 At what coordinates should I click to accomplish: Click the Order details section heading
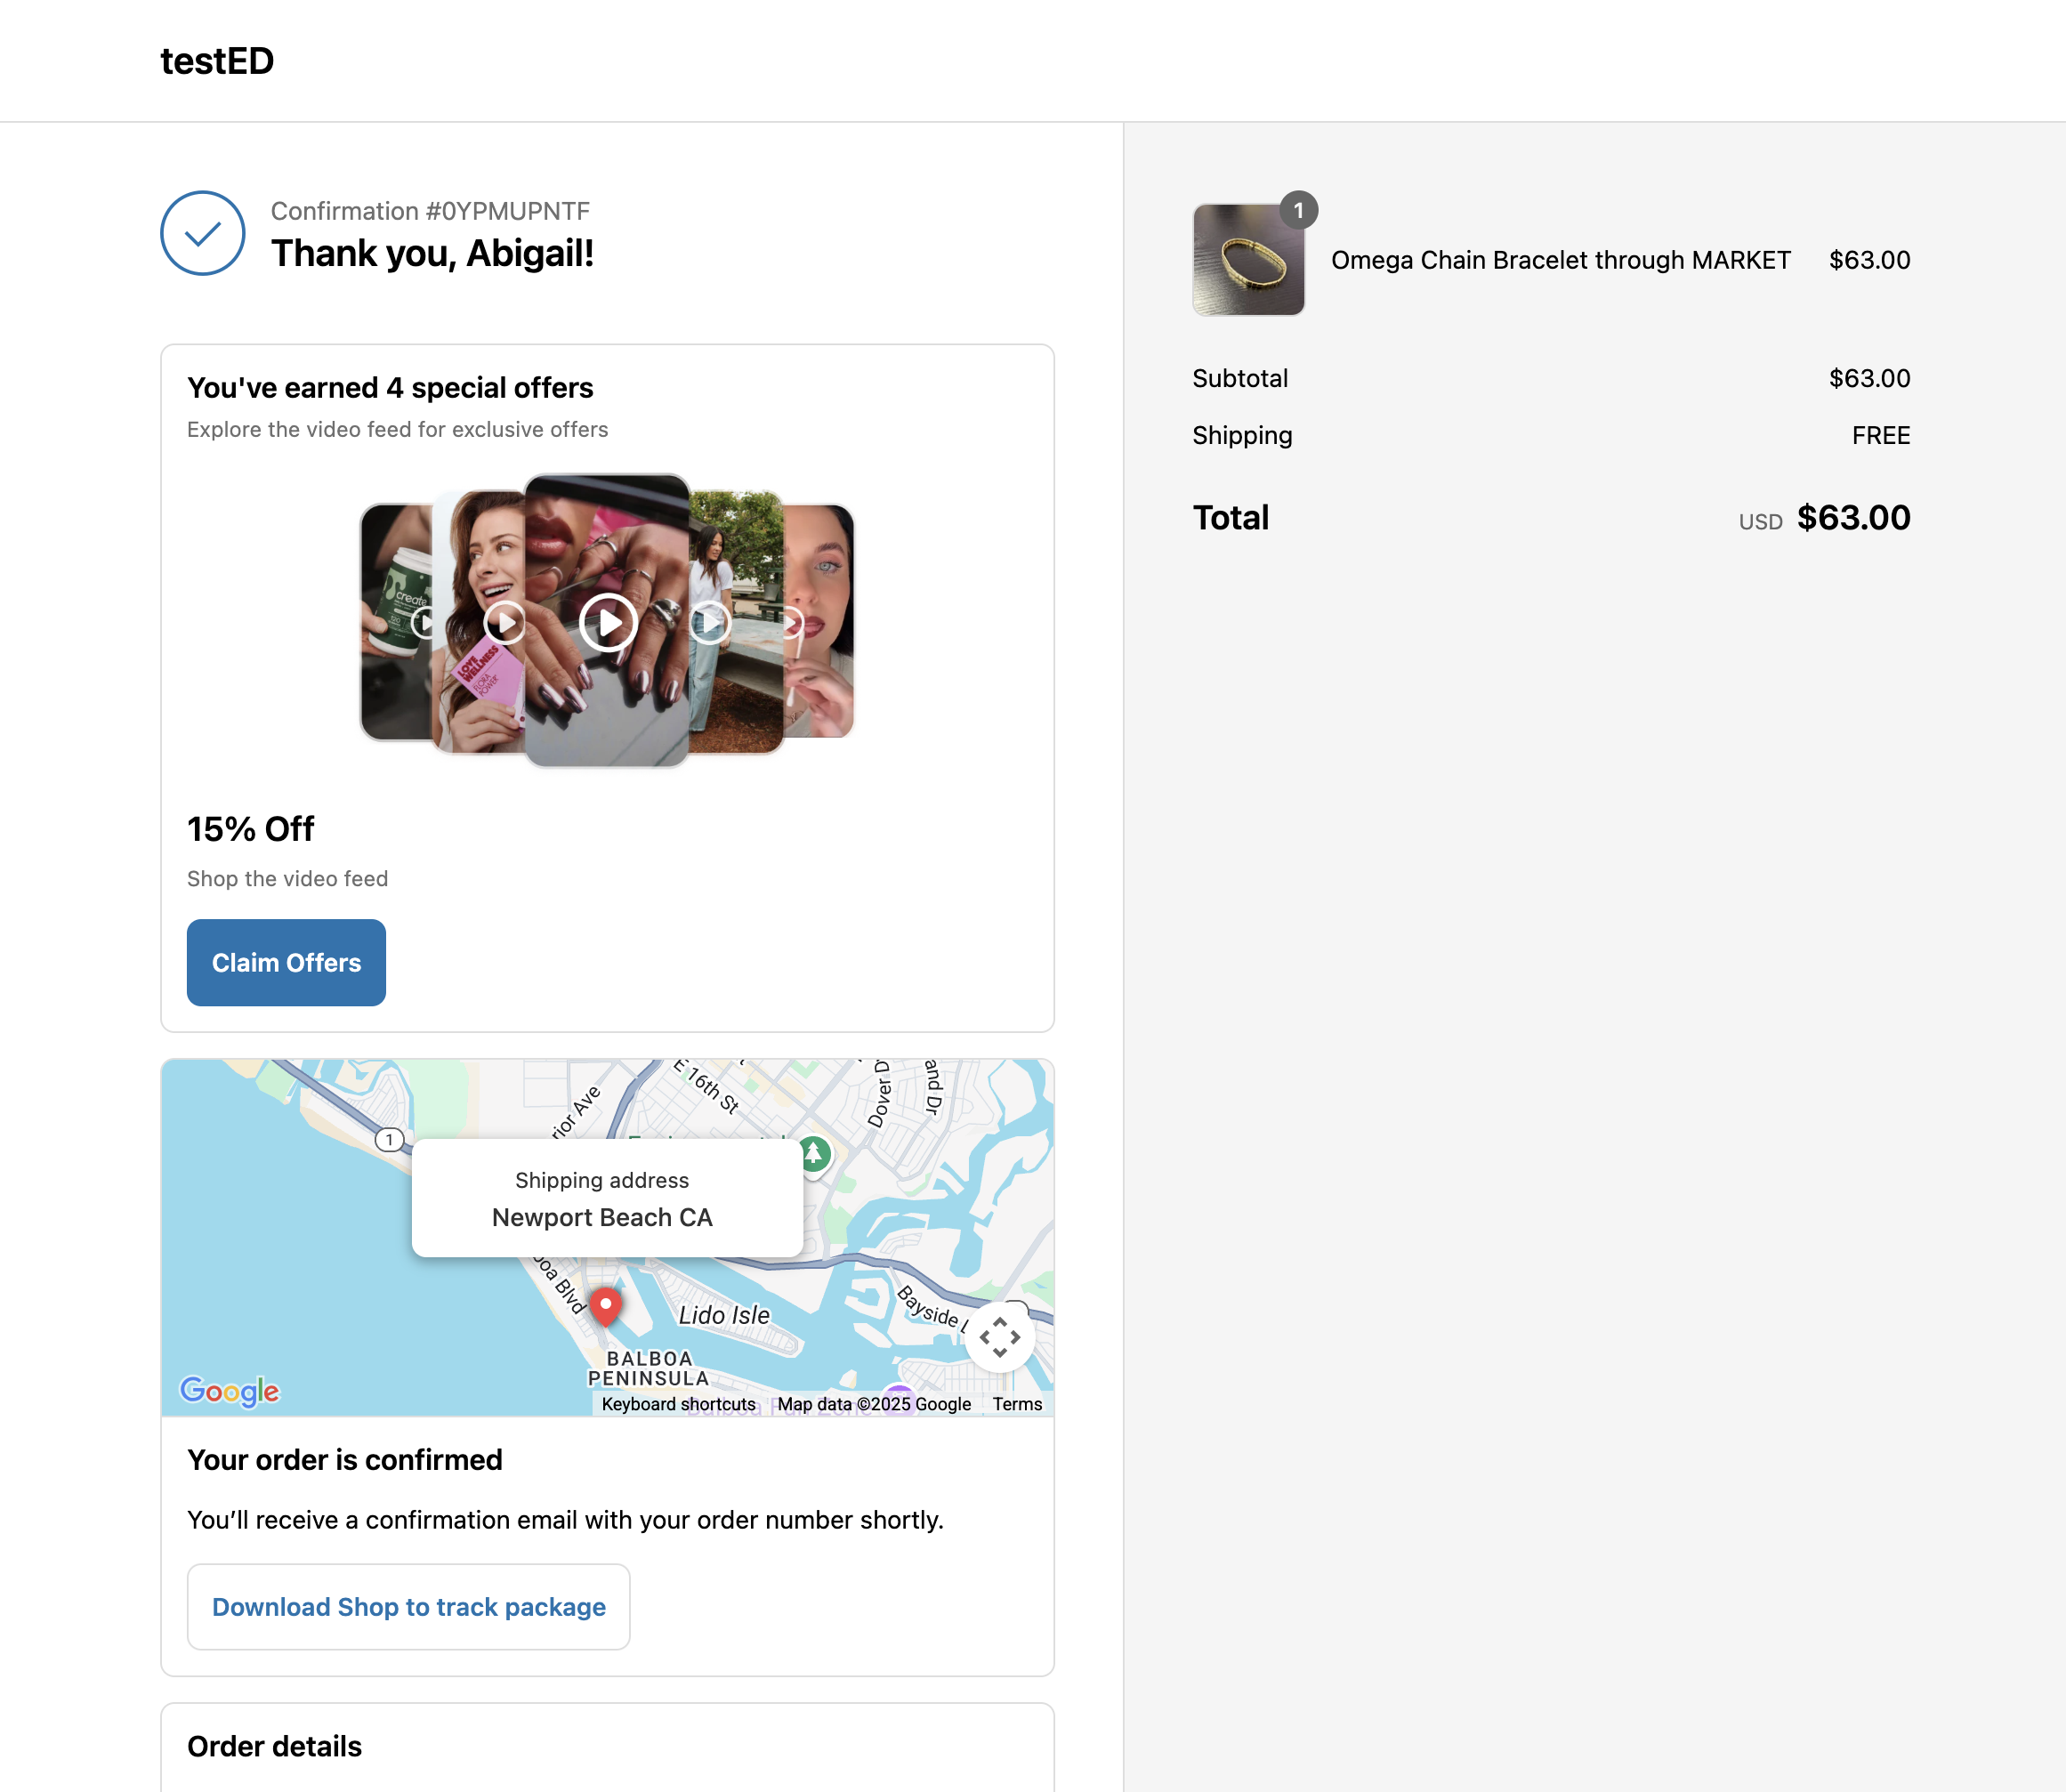coord(274,1746)
